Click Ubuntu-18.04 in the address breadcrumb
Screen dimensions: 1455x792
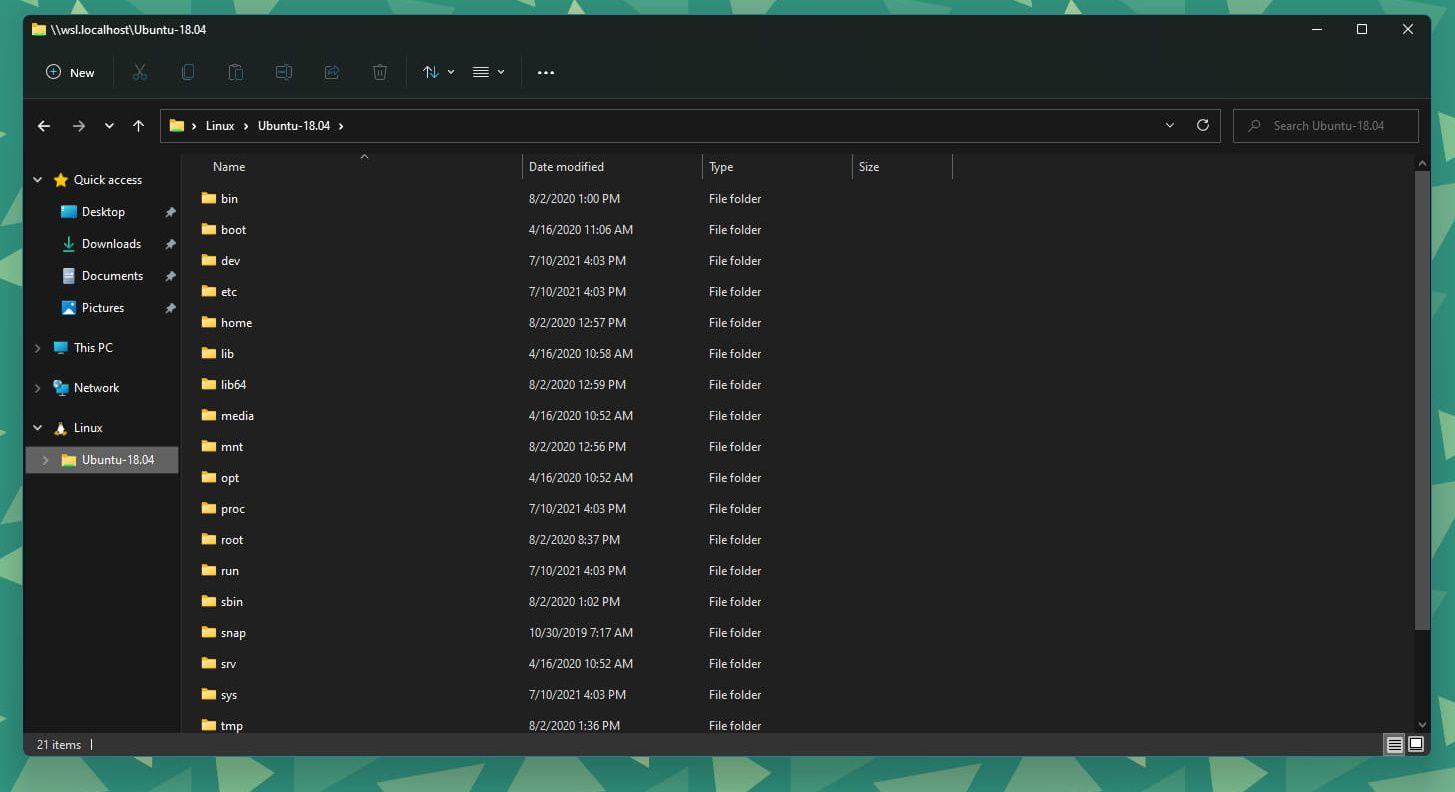pos(294,126)
